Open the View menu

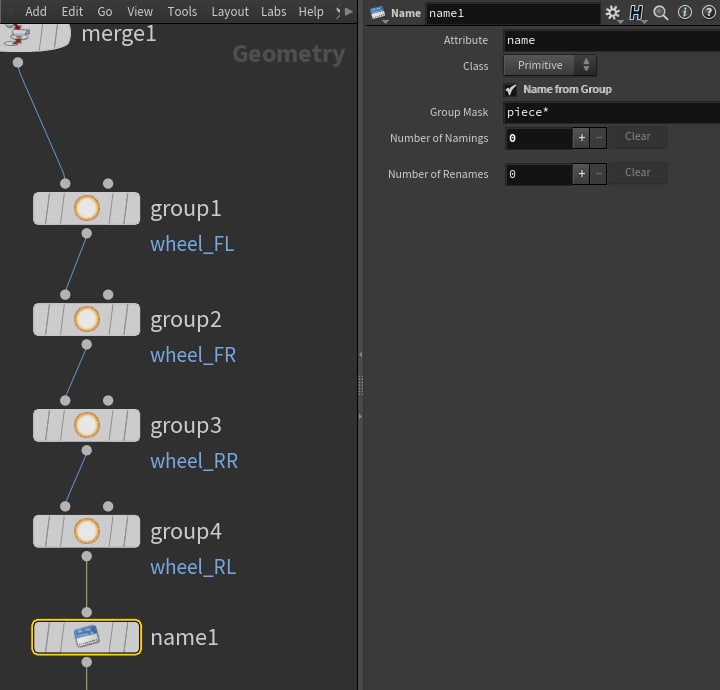[x=140, y=11]
